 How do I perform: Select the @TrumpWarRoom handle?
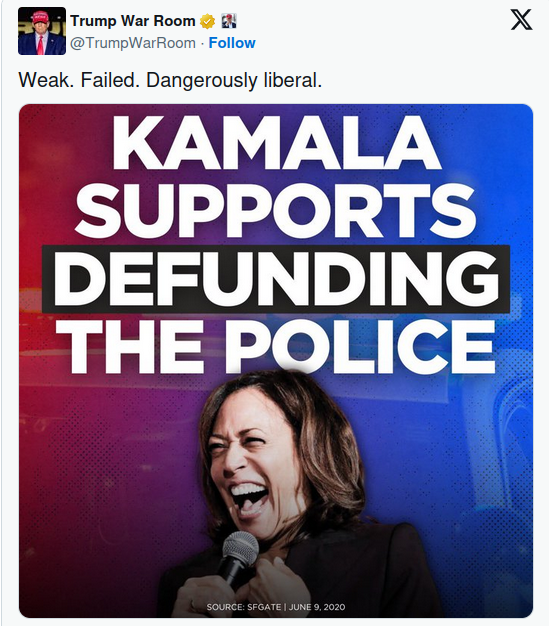133,43
